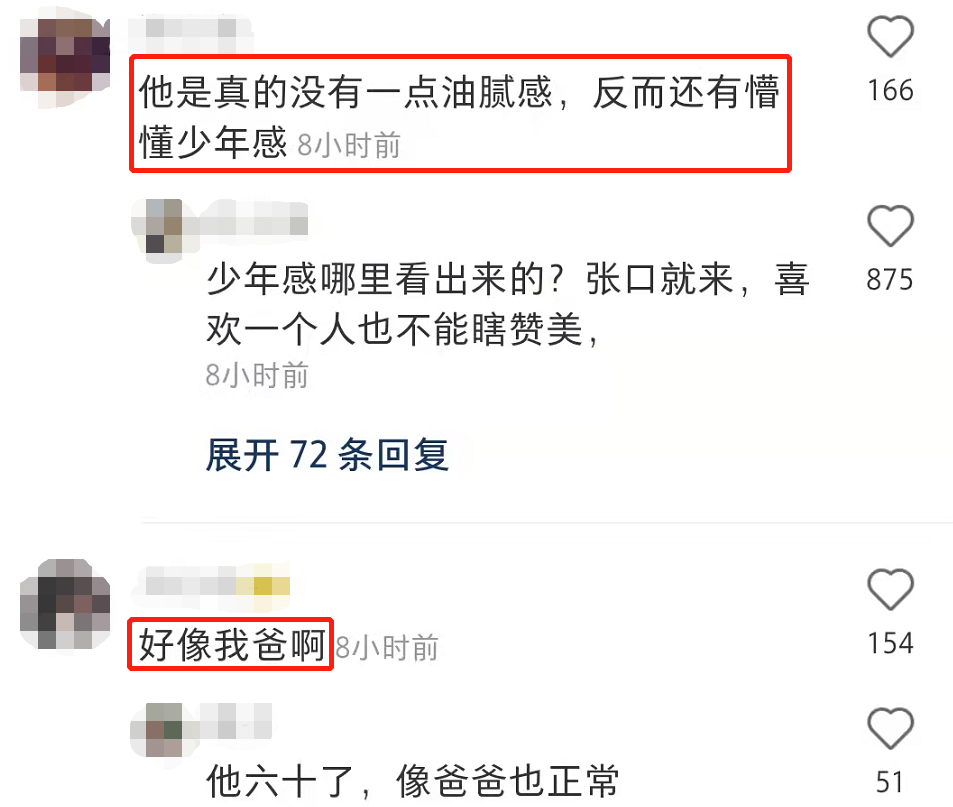Open the avatar of the 好像我爸啊 commenter
The image size is (953, 807).
(65, 605)
